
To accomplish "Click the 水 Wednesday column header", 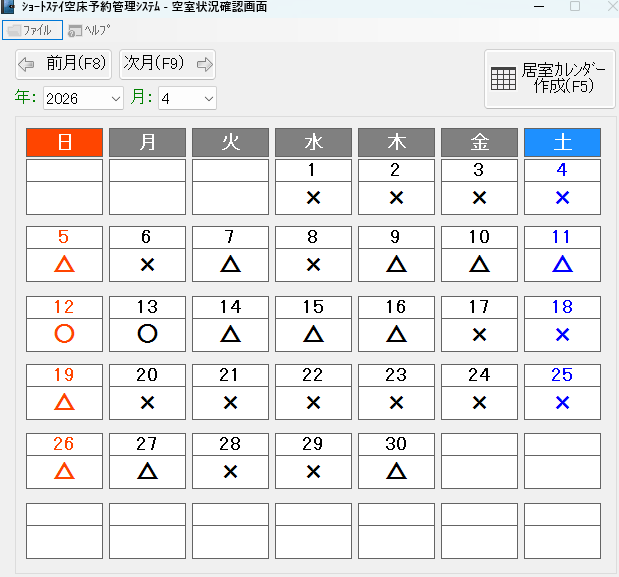I will point(313,142).
